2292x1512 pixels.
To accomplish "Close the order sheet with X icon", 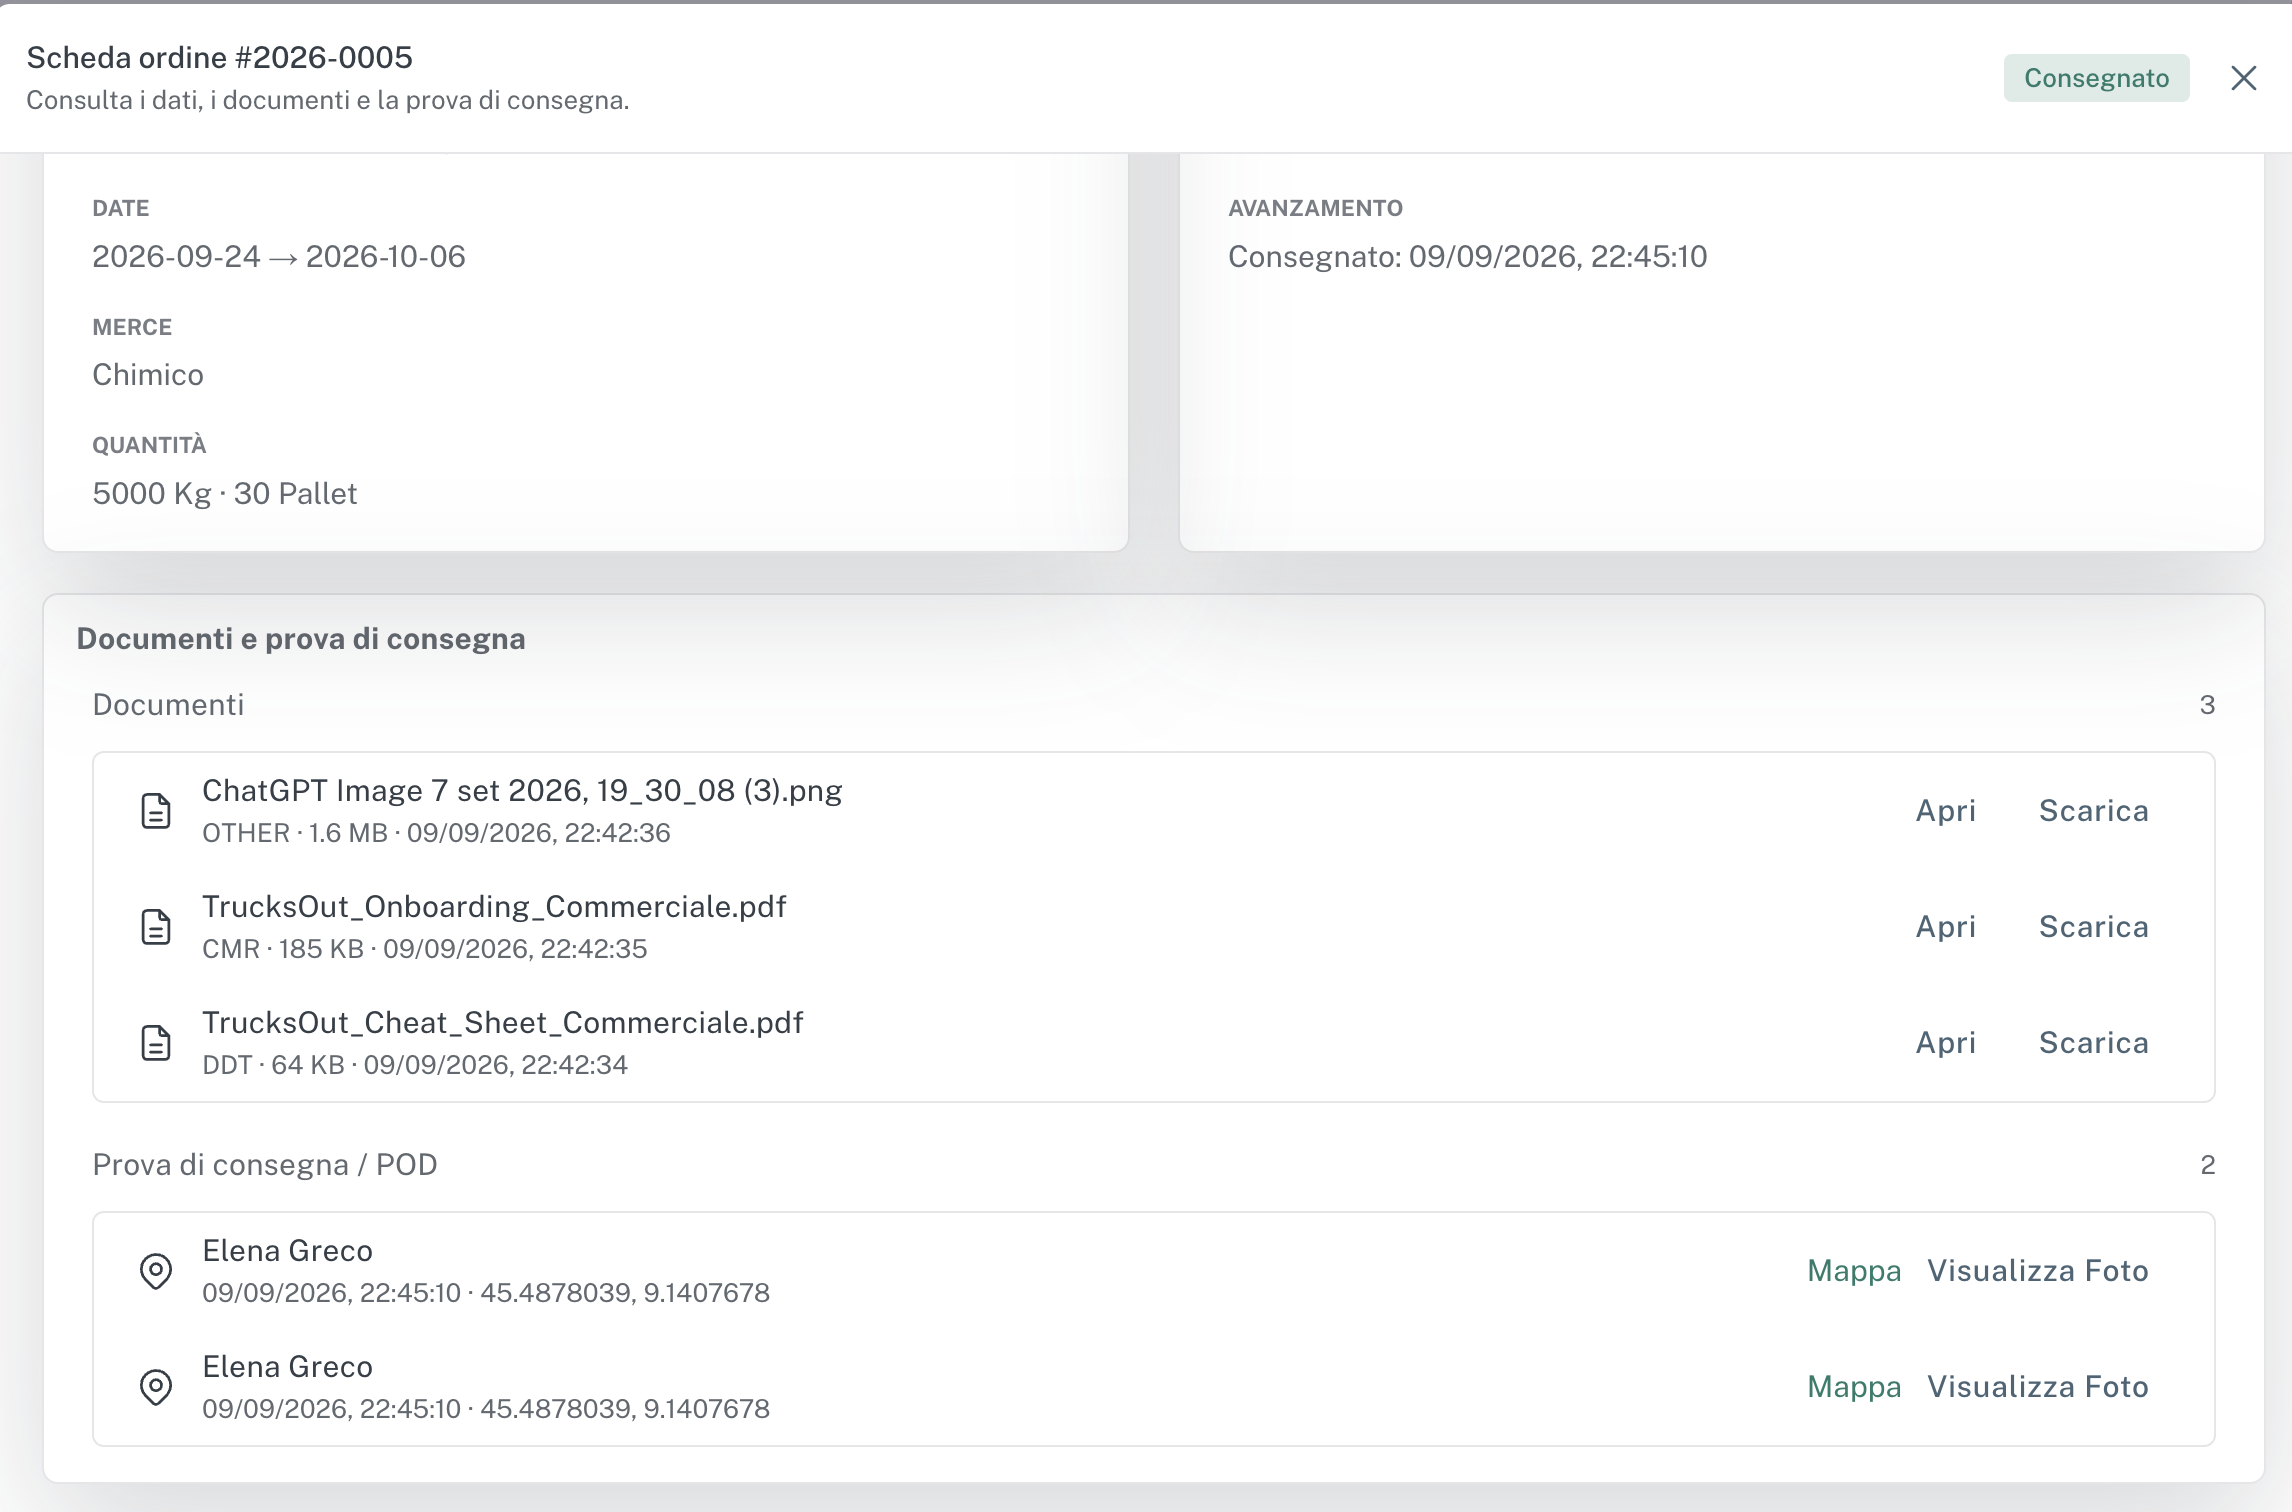I will (2243, 78).
